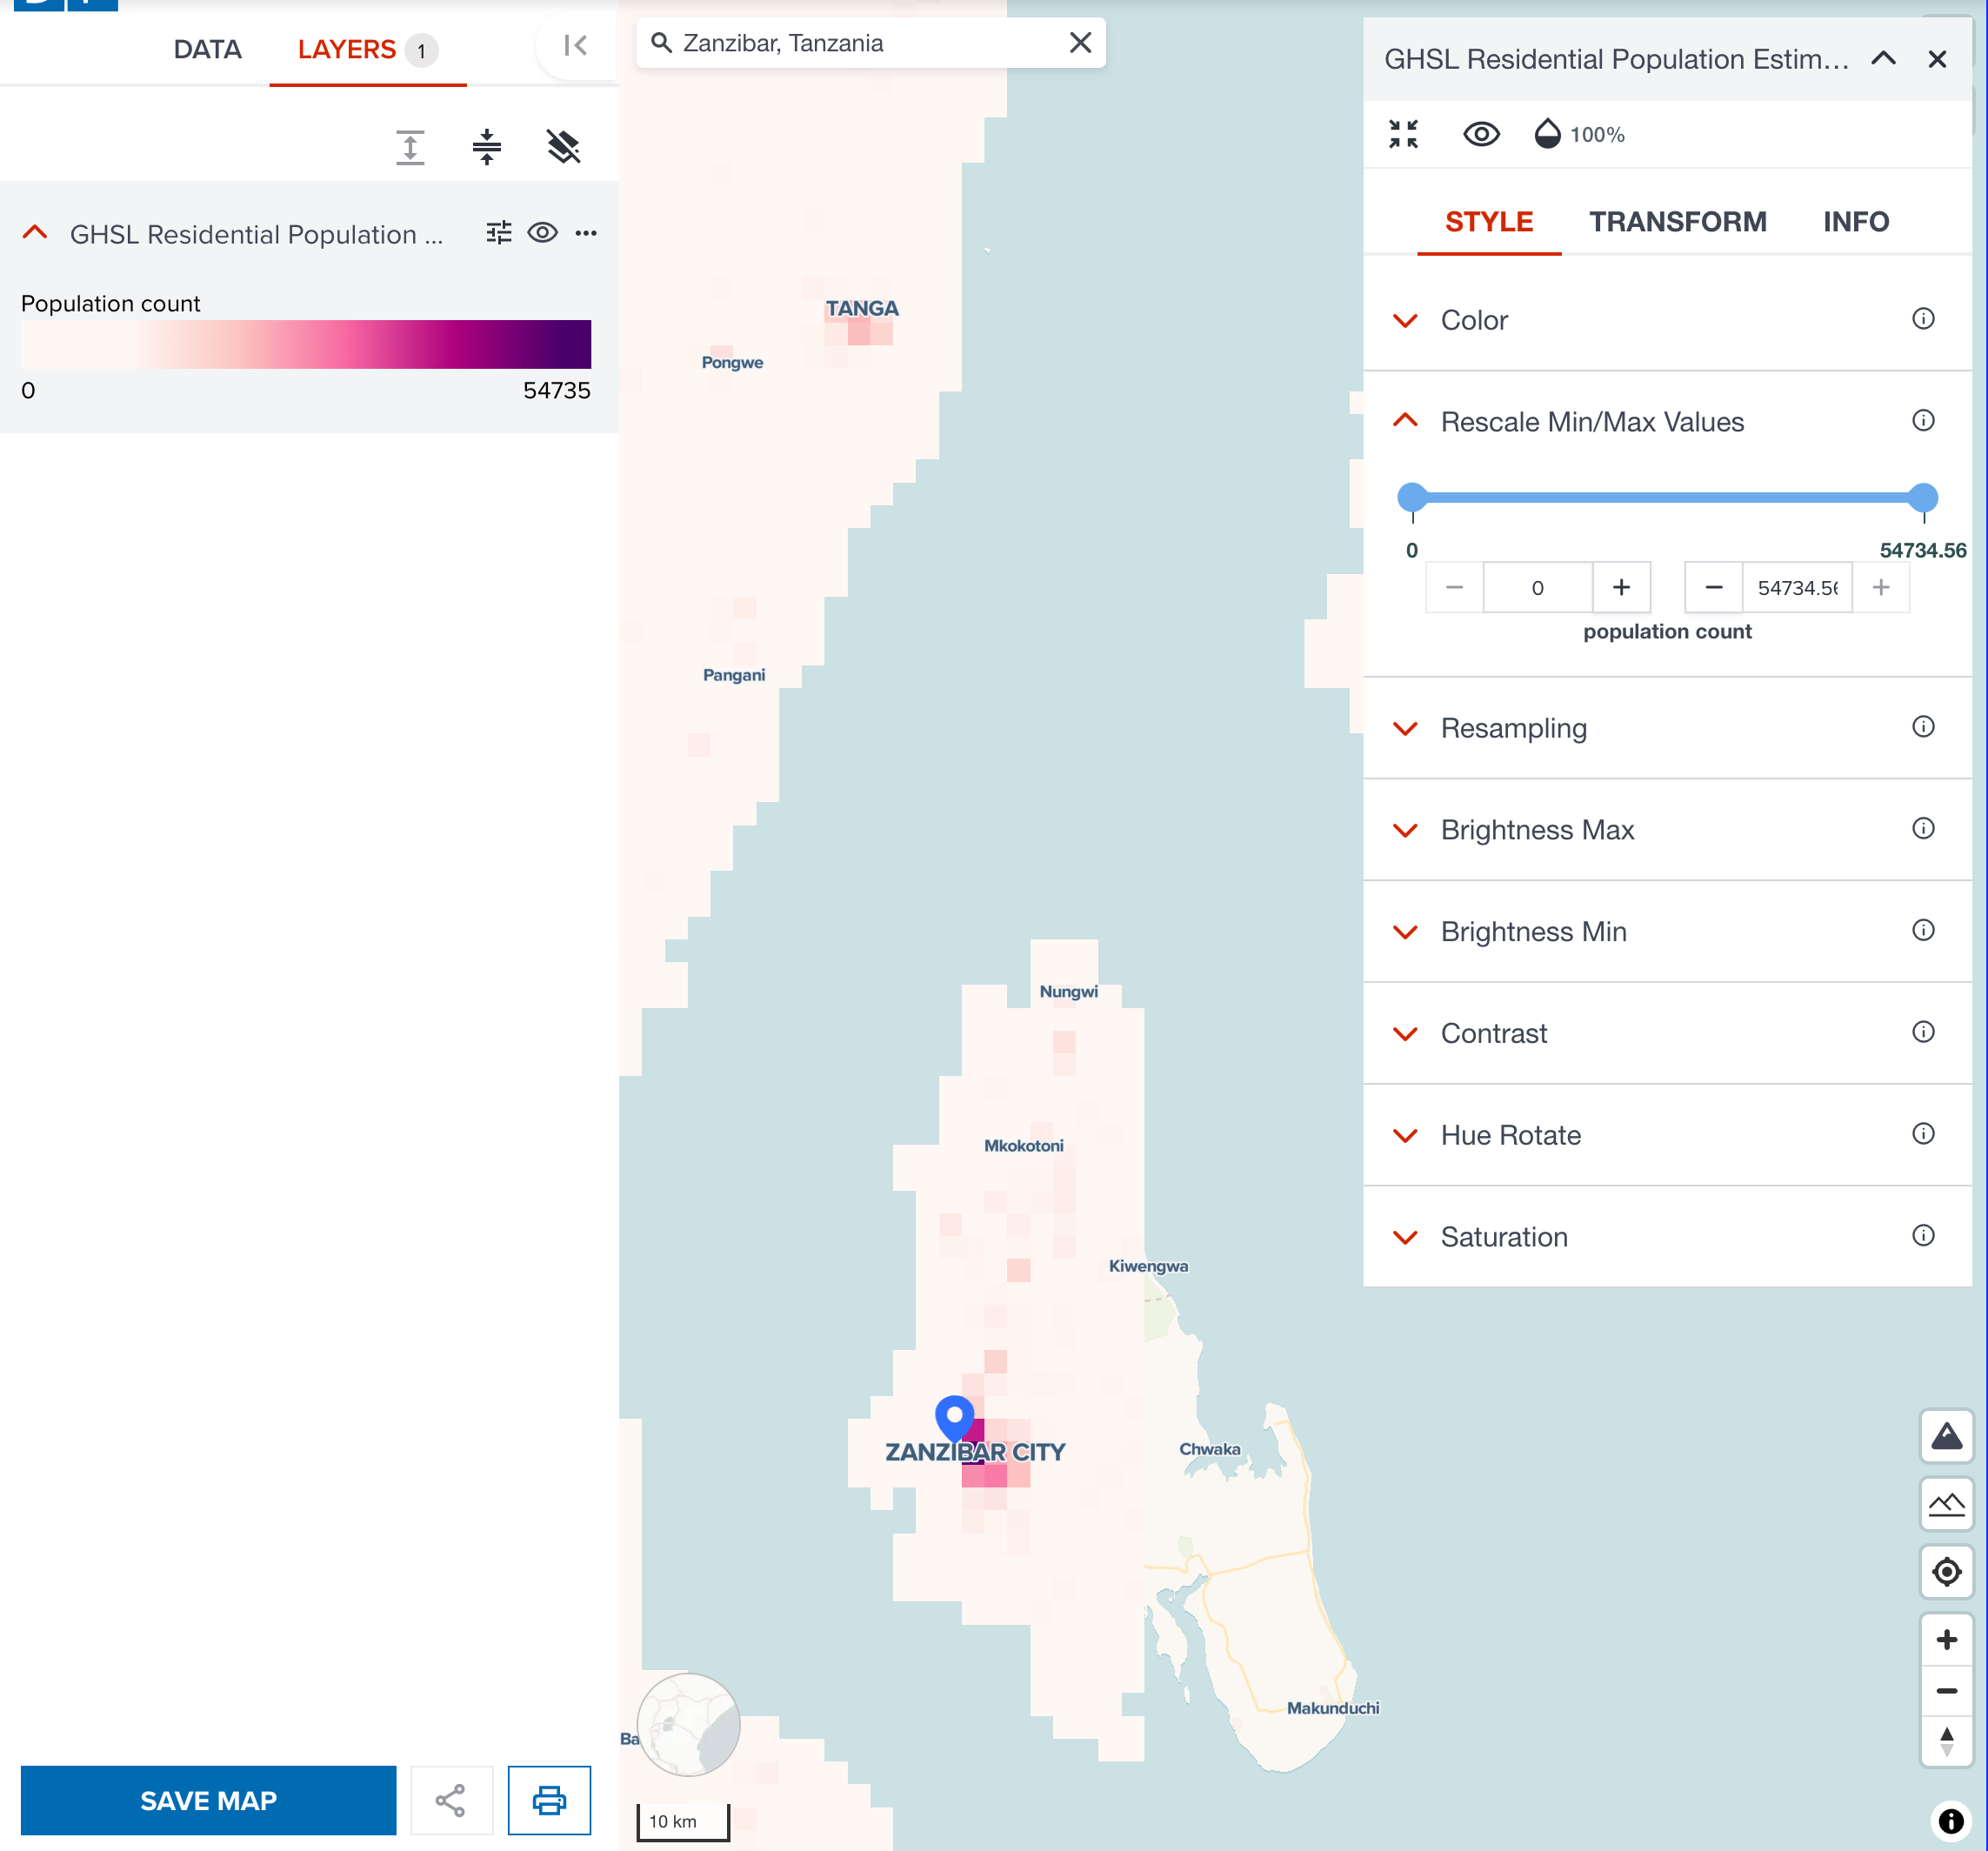Click the rescale maximum slider handle
This screenshot has height=1851, width=1988.
tap(1922, 497)
